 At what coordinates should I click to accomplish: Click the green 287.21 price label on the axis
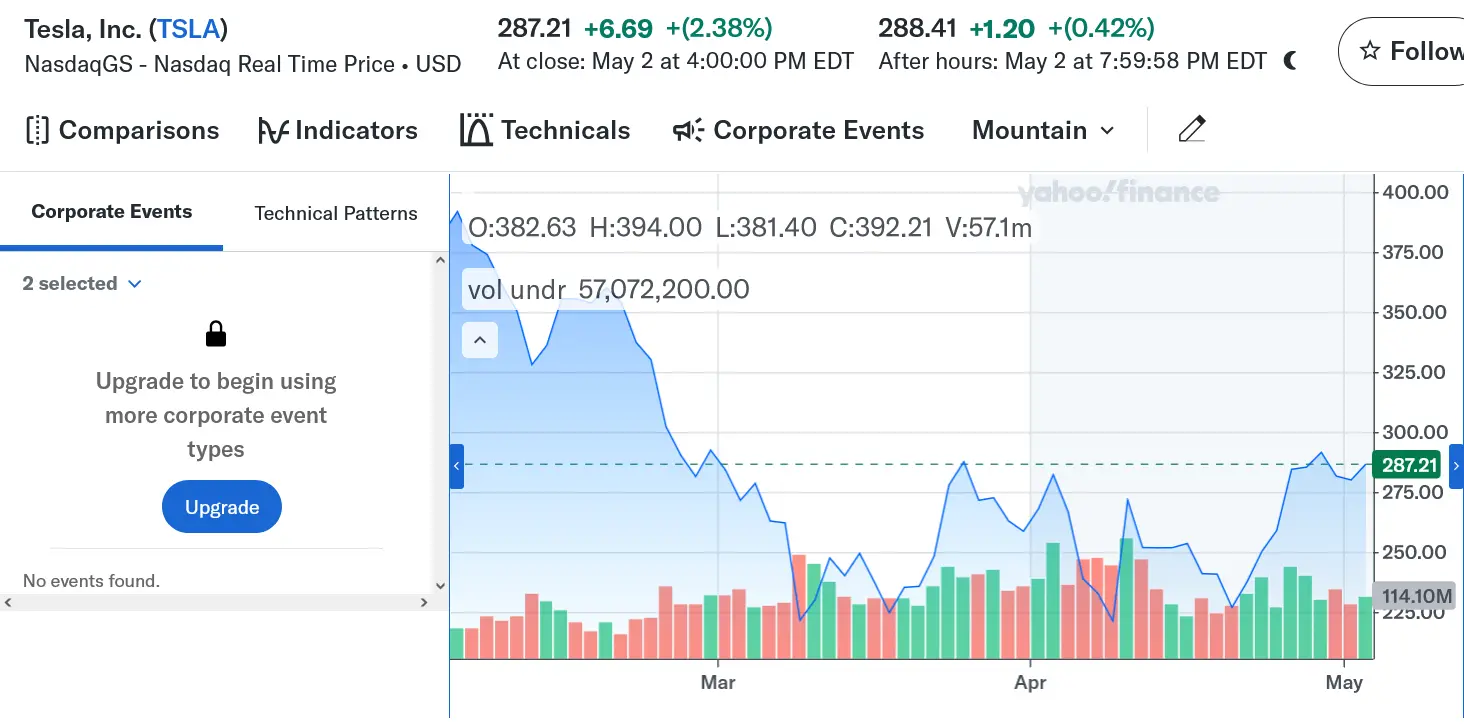coord(1409,465)
